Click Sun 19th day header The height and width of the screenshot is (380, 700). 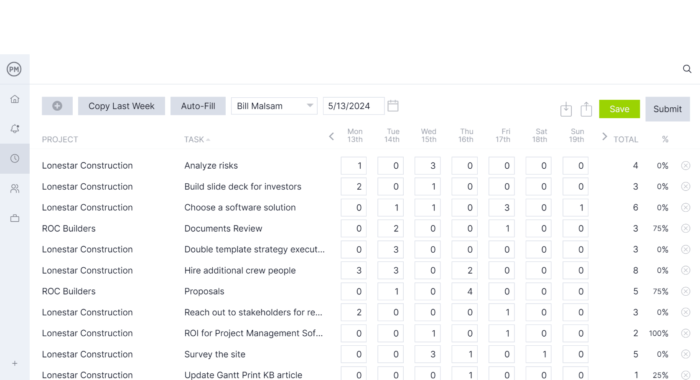tap(577, 135)
